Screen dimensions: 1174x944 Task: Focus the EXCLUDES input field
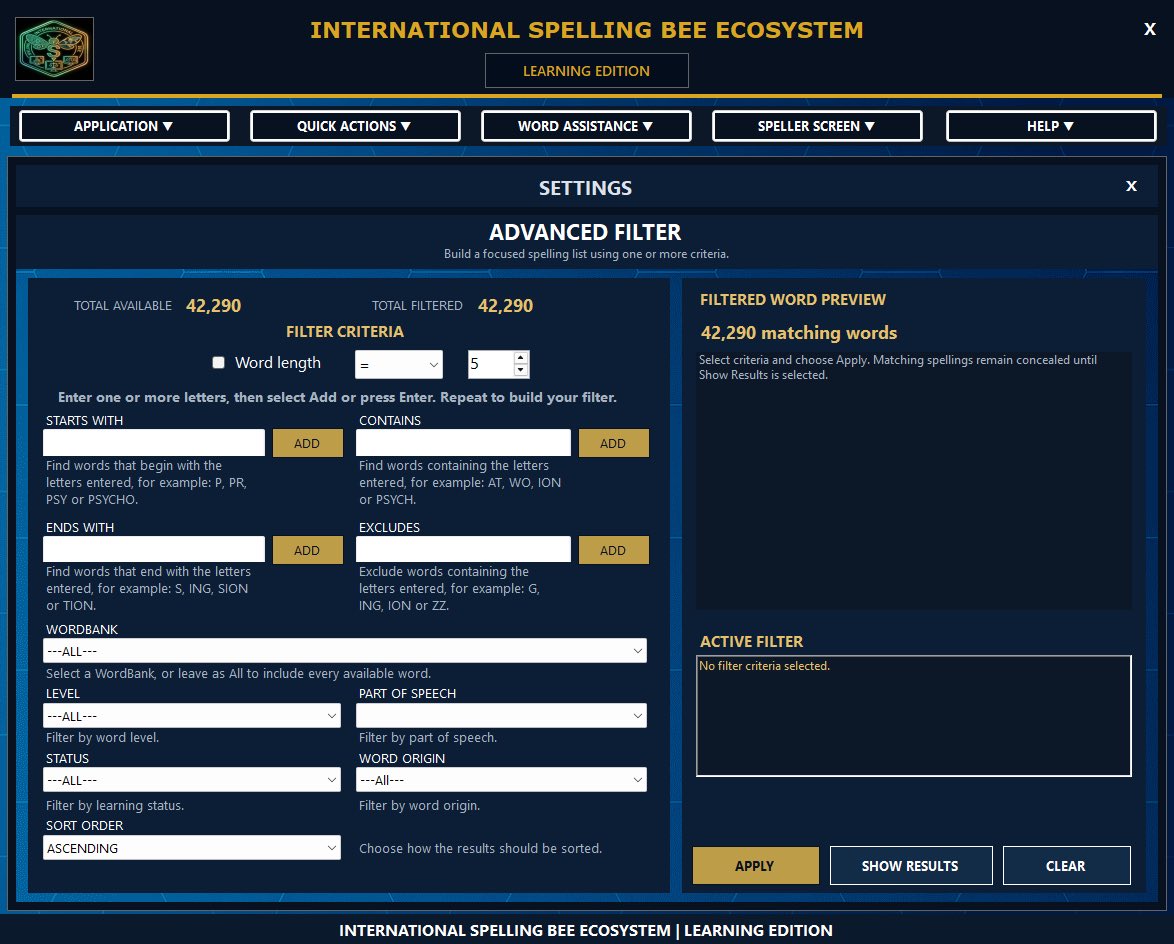463,549
